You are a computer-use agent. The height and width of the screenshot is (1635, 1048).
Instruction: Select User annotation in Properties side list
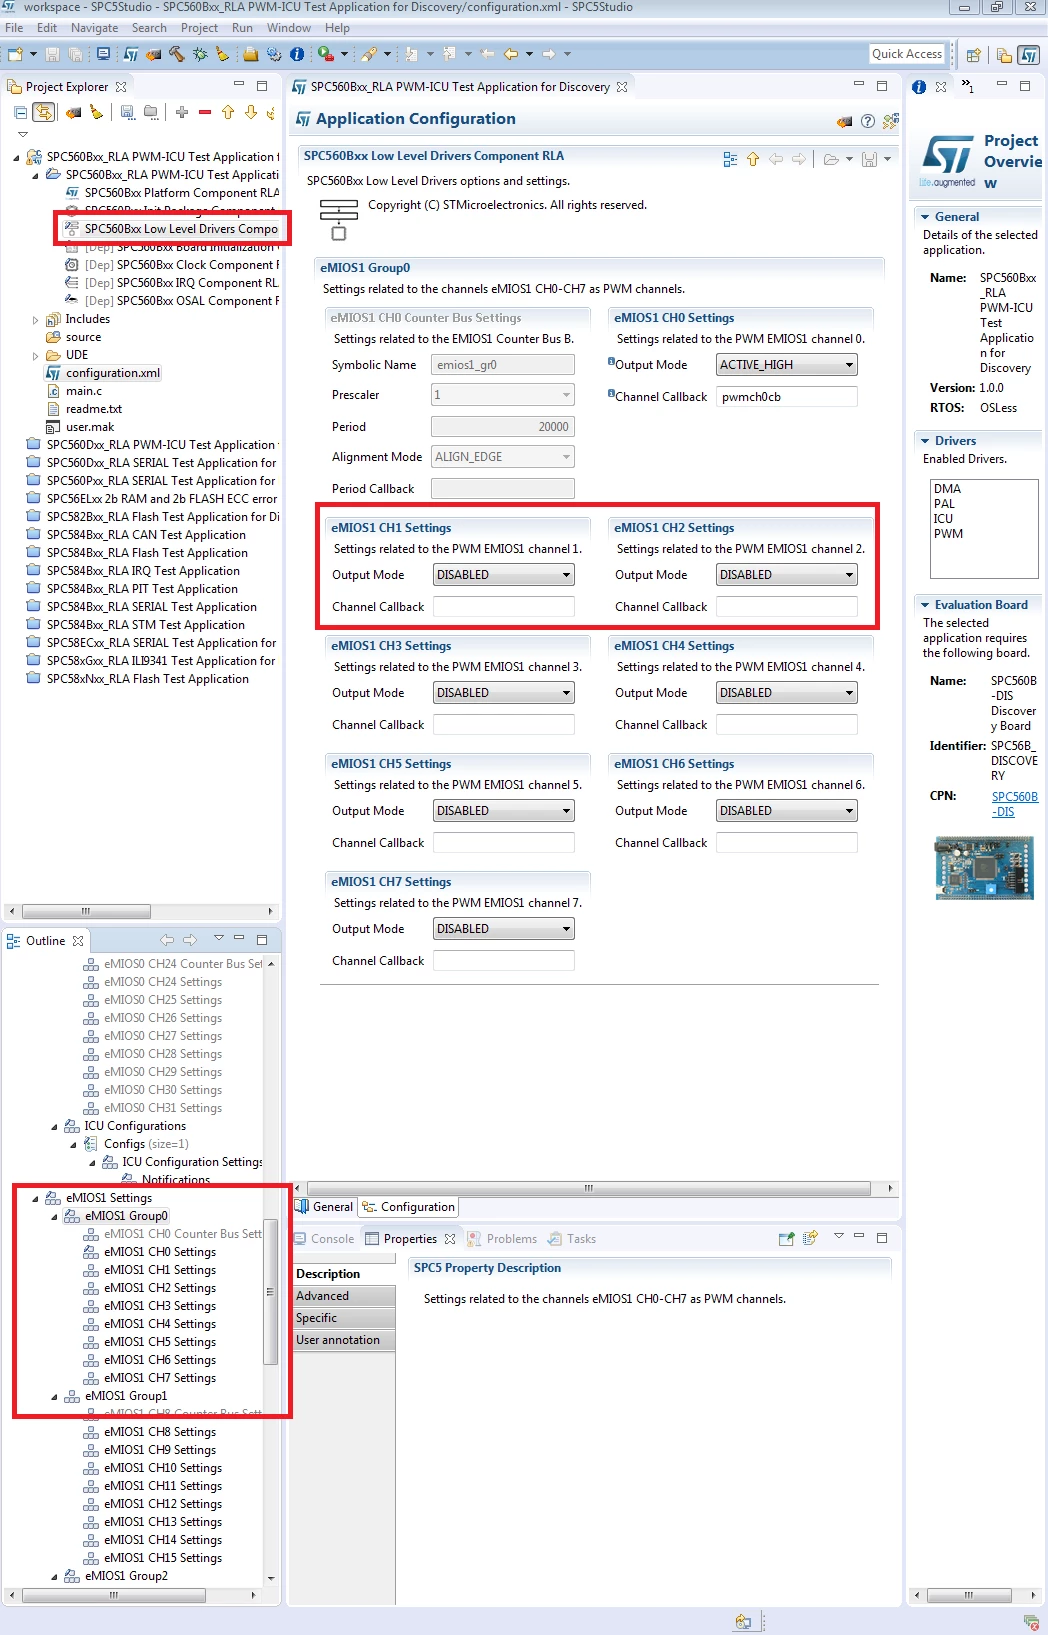(x=345, y=1340)
